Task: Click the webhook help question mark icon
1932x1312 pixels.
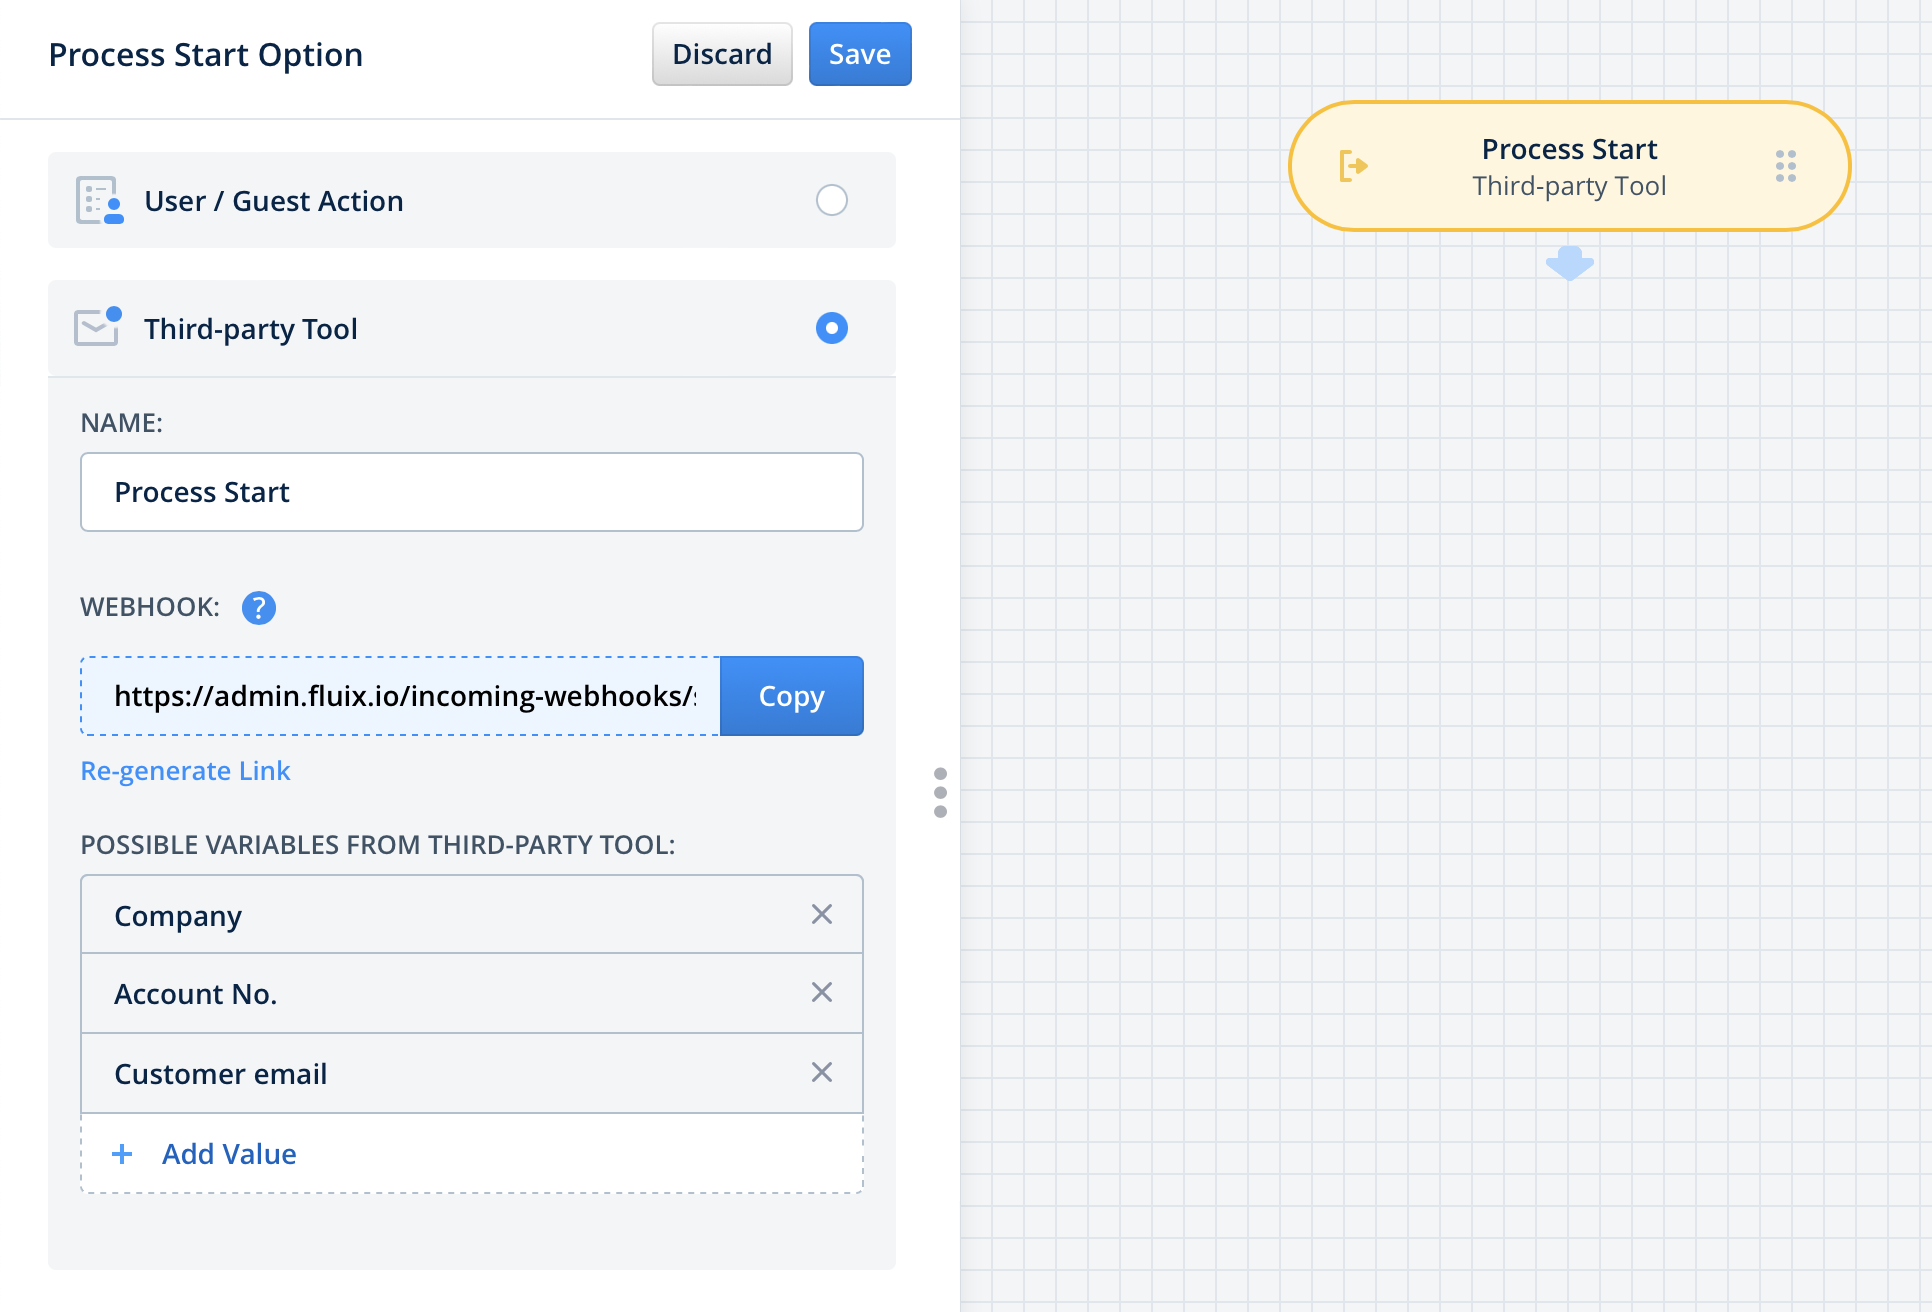Action: pos(259,607)
